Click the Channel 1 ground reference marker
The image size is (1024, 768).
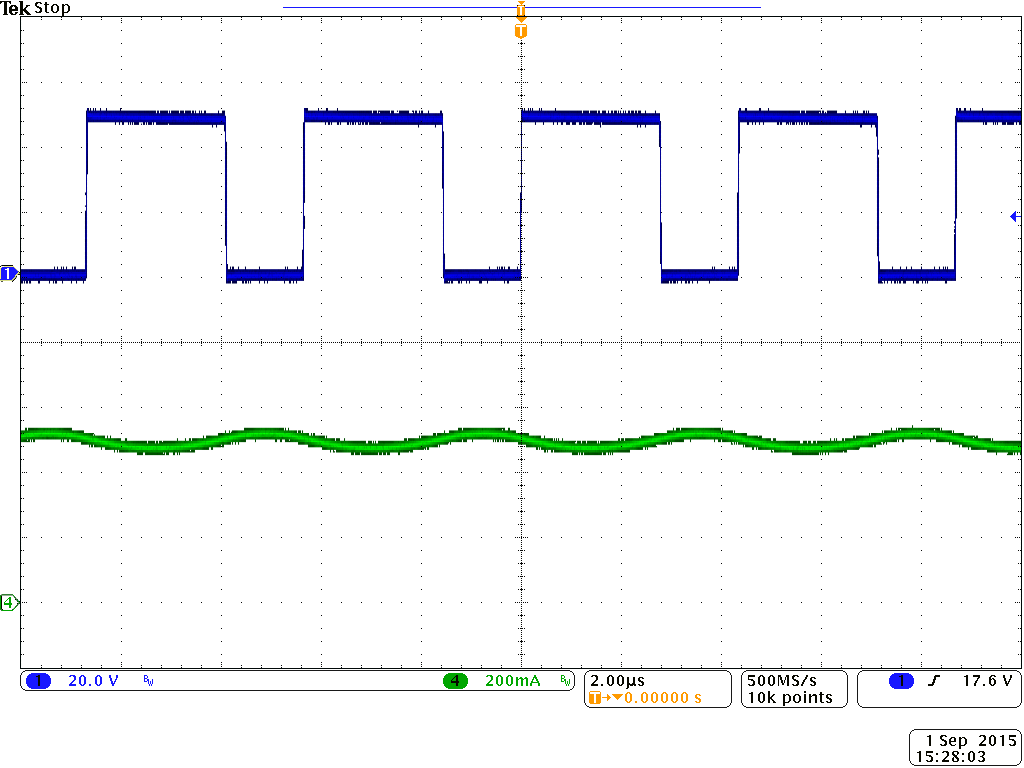[7, 272]
